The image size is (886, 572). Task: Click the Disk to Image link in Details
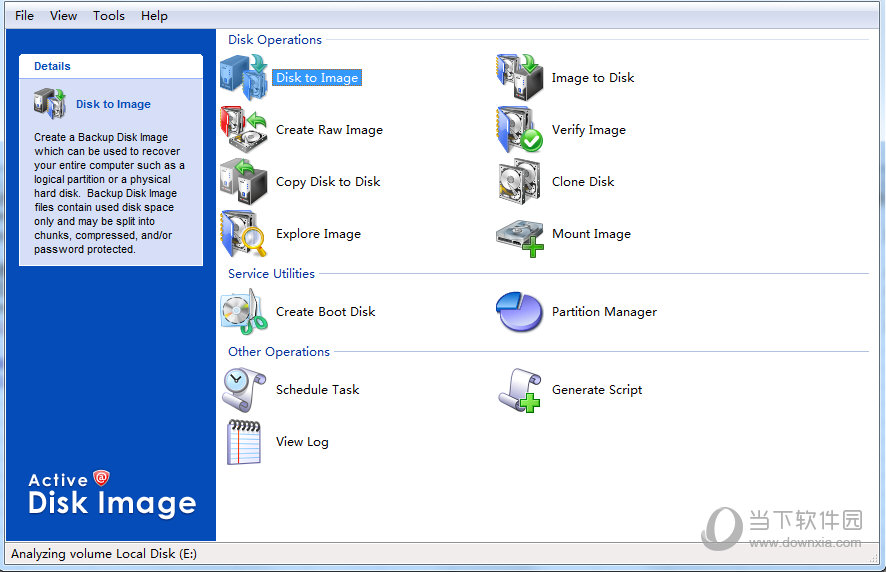[114, 104]
